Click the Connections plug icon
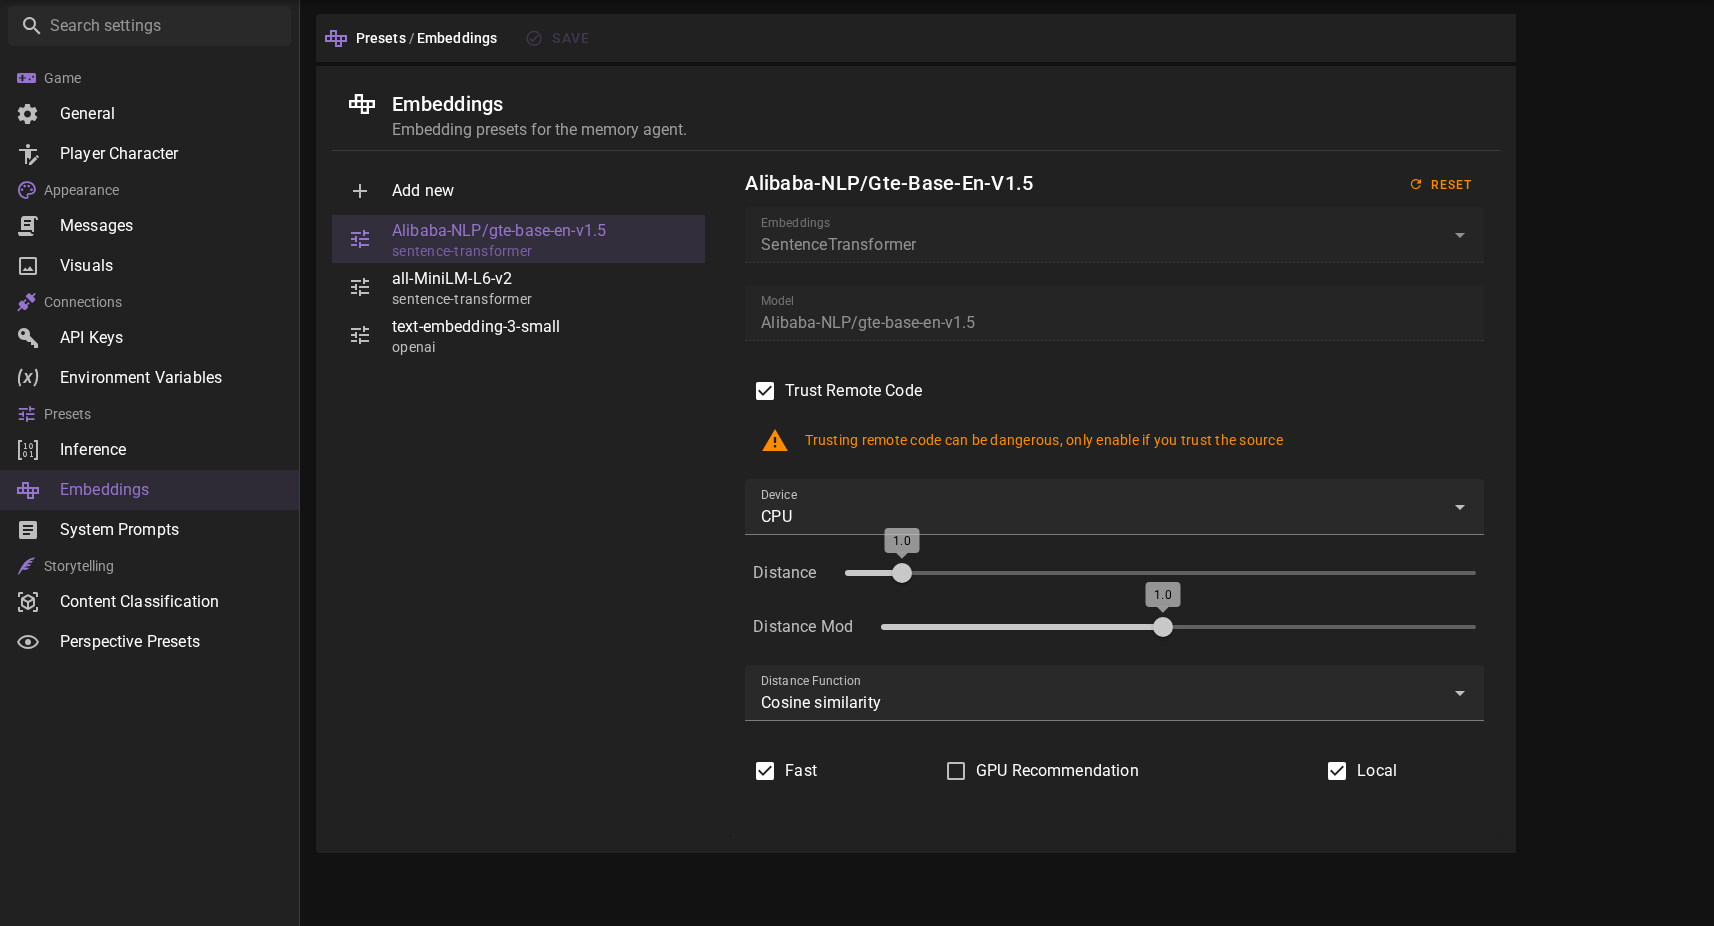The image size is (1714, 926). 27,302
